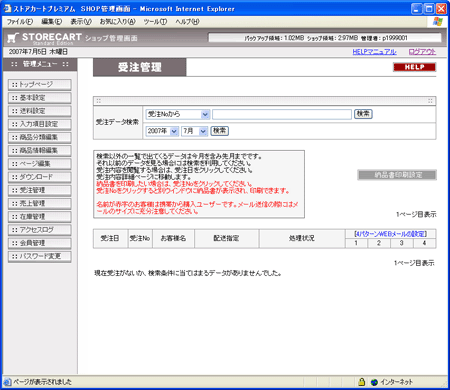Click the Windows flag icon in menu bar
450x390 pixels.
click(x=438, y=22)
